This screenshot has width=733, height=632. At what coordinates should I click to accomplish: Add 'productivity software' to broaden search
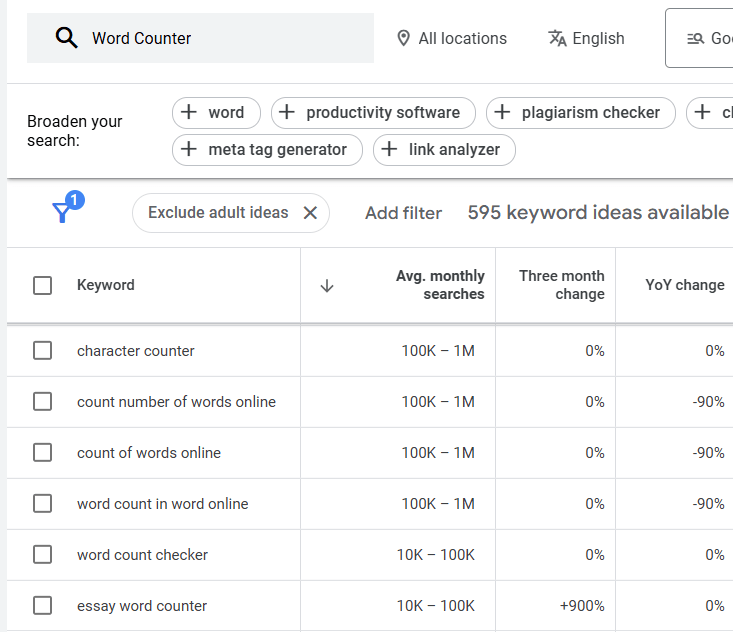(x=373, y=113)
